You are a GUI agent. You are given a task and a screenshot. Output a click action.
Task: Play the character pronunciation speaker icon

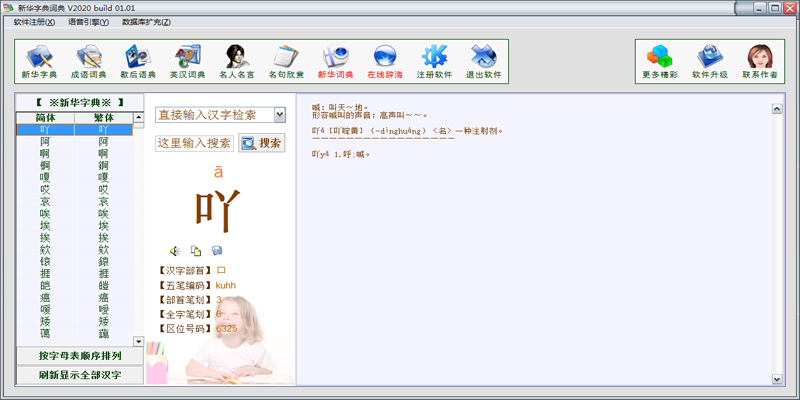pos(175,251)
